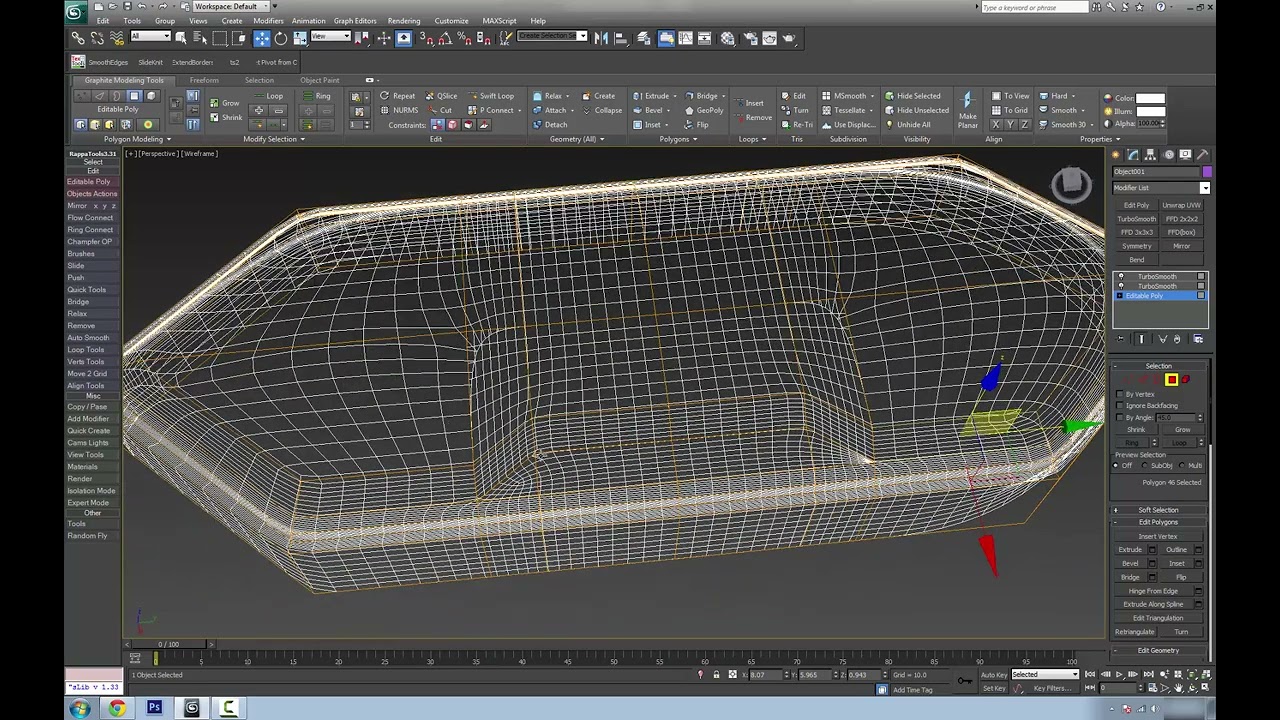Click the keyword search input field
The width and height of the screenshot is (1280, 720).
[1034, 7]
